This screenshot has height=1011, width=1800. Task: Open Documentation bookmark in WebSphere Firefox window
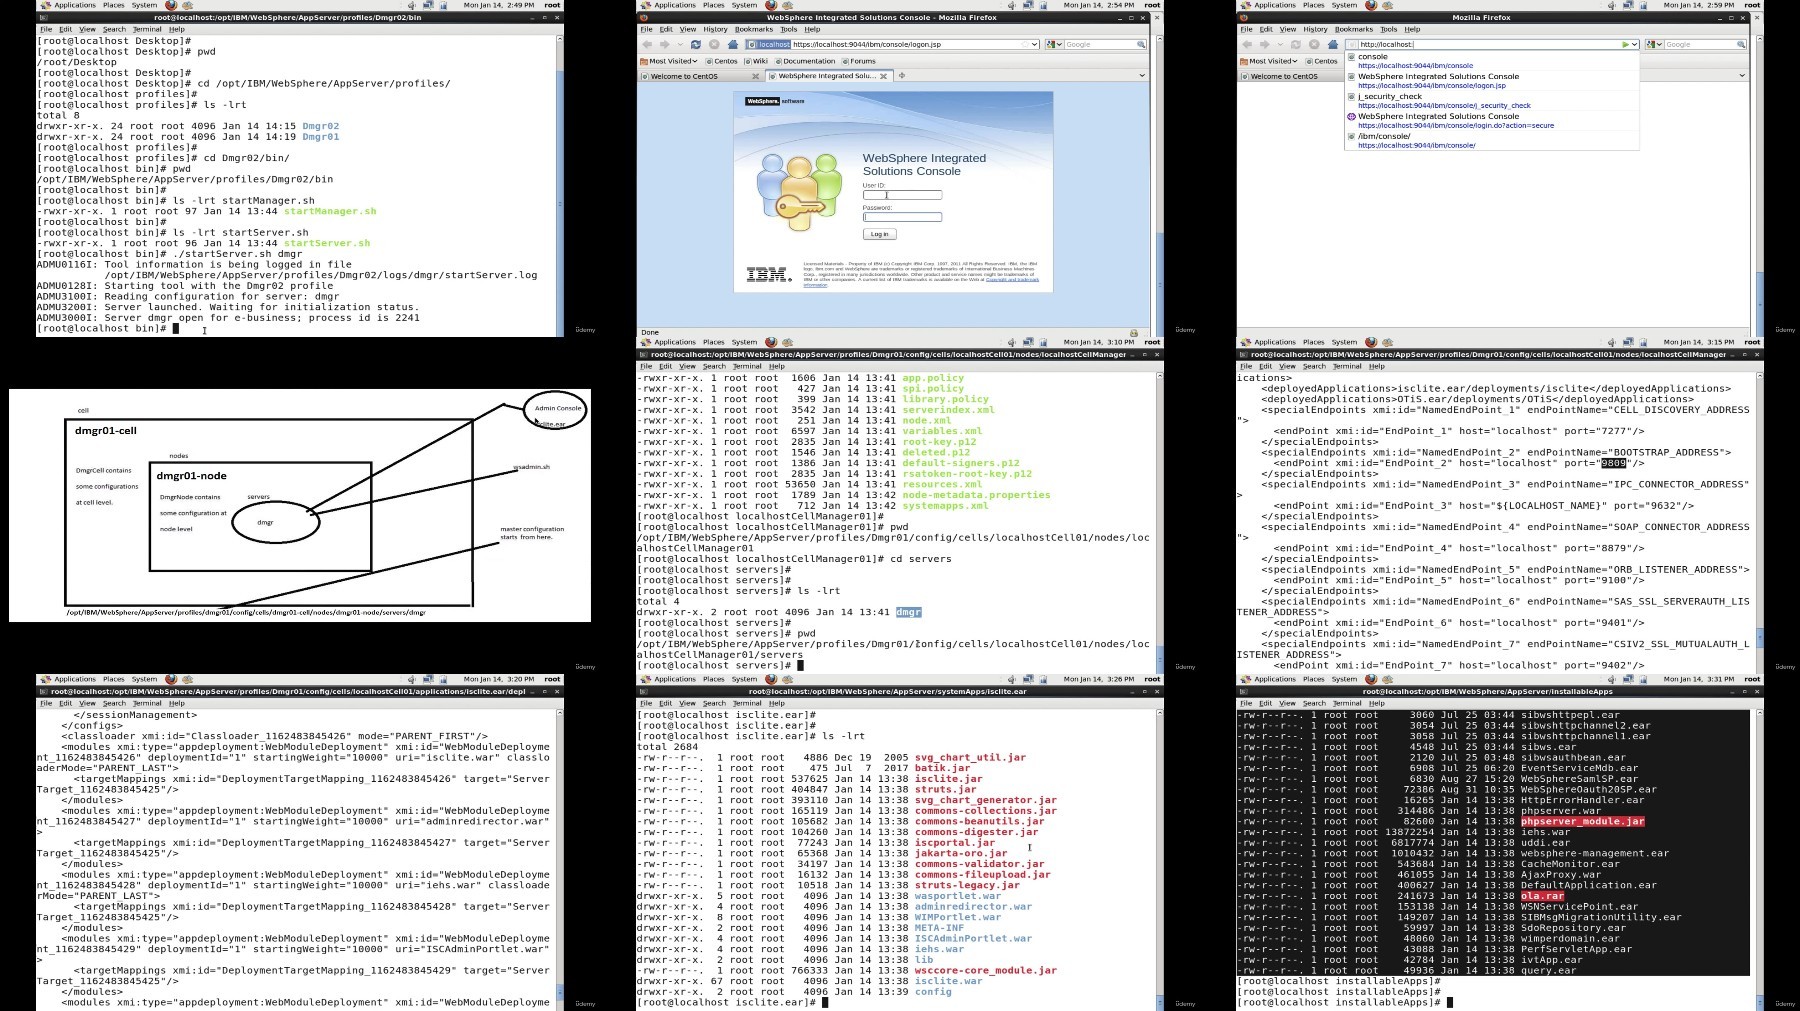[804, 61]
